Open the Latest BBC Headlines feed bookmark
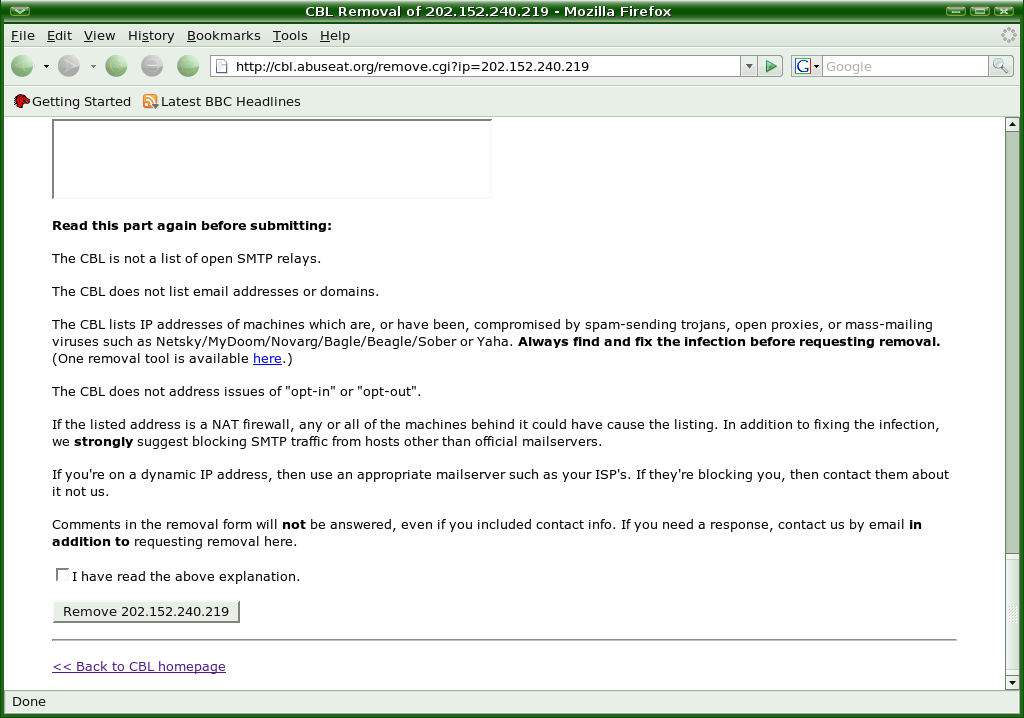The height and width of the screenshot is (718, 1024). click(x=222, y=101)
